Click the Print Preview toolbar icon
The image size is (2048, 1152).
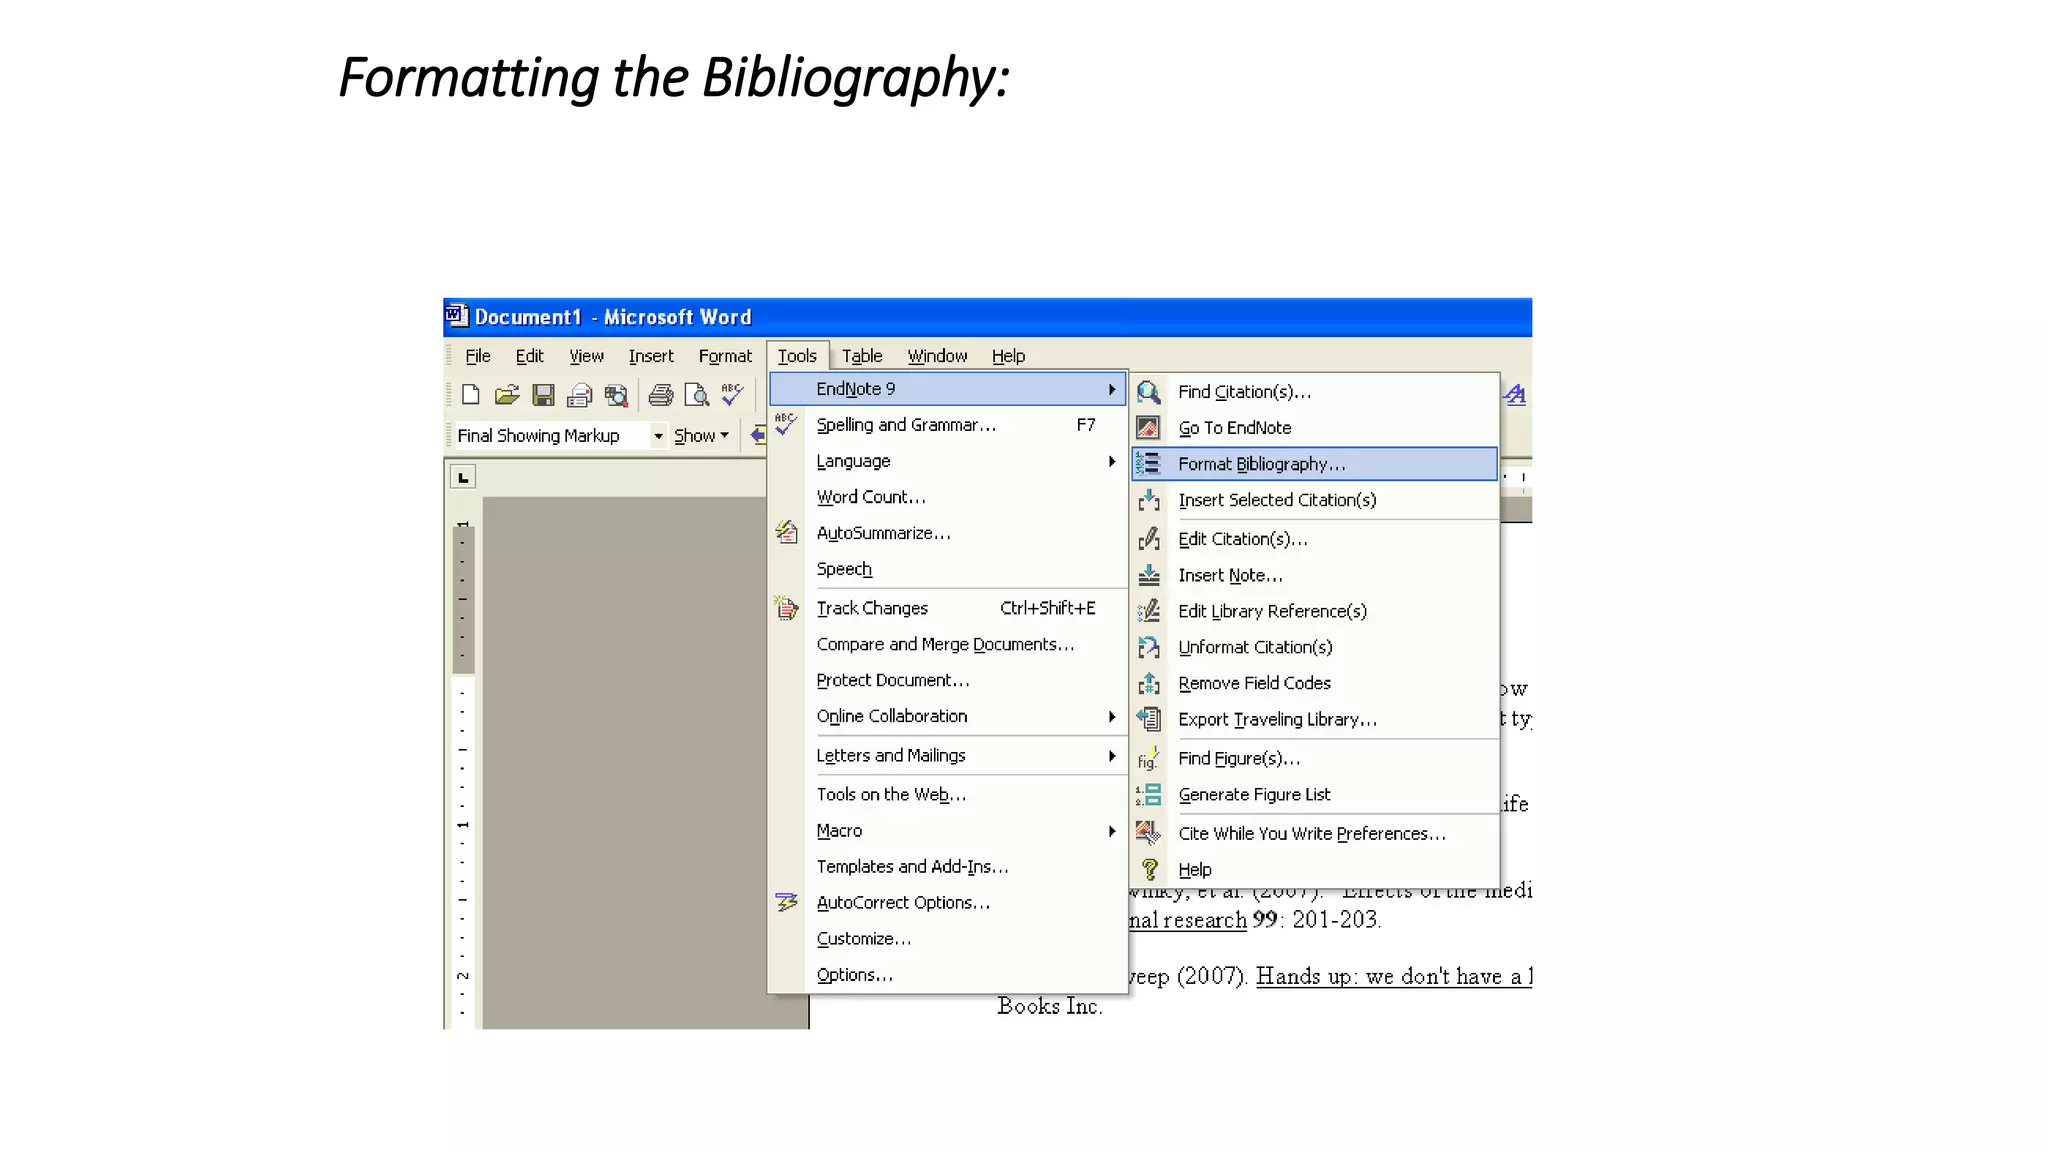tap(697, 395)
